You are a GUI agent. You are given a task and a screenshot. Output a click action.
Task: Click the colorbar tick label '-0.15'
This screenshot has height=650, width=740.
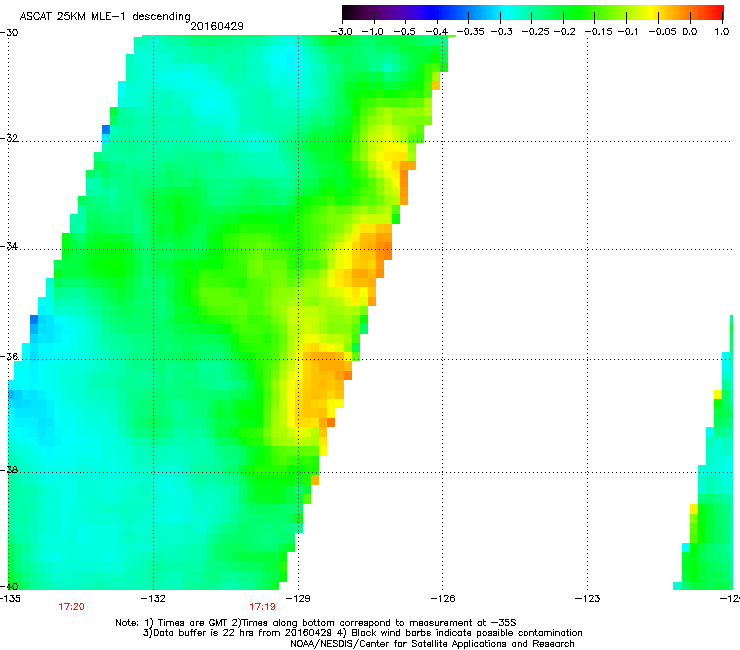(x=598, y=32)
